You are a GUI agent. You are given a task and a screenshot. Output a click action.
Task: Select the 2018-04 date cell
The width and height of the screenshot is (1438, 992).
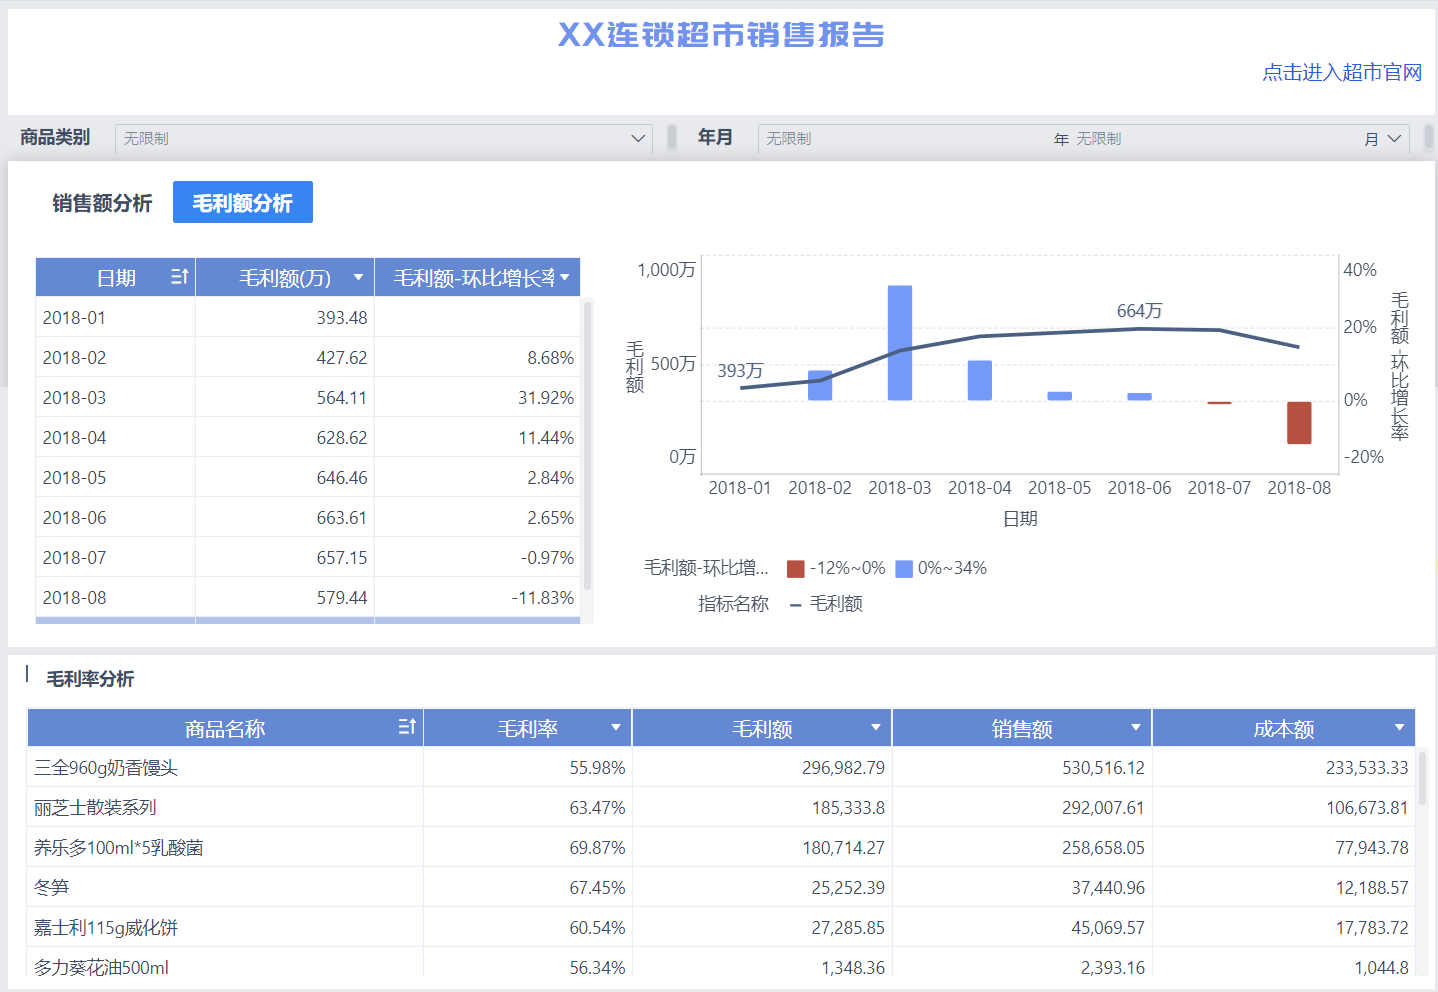(115, 437)
